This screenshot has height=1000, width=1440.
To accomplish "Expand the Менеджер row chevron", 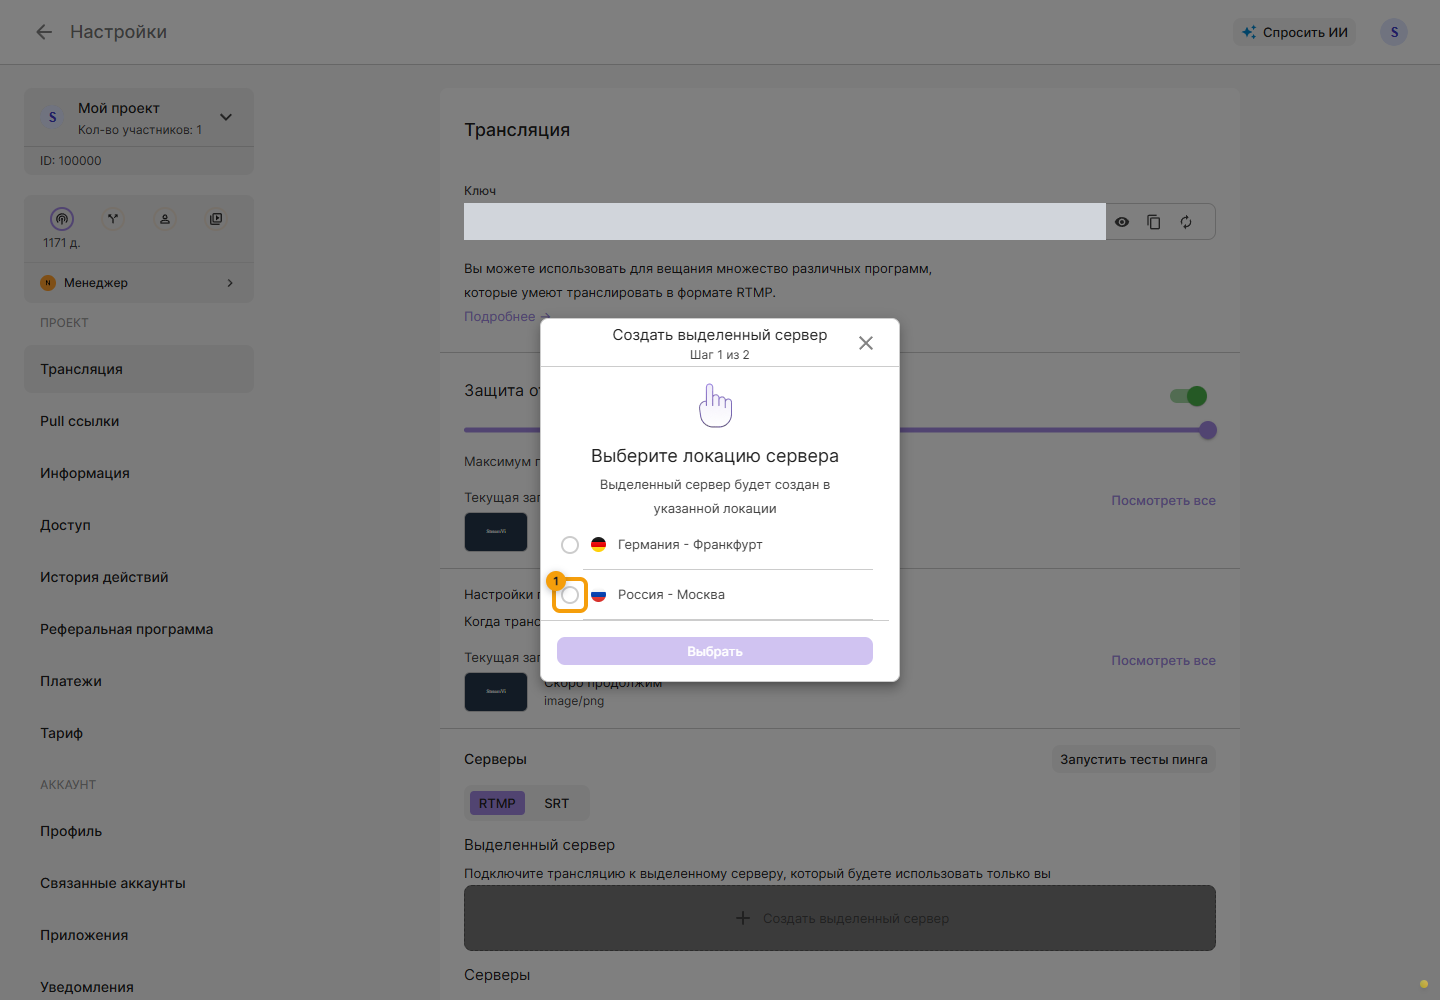I will click(x=230, y=283).
